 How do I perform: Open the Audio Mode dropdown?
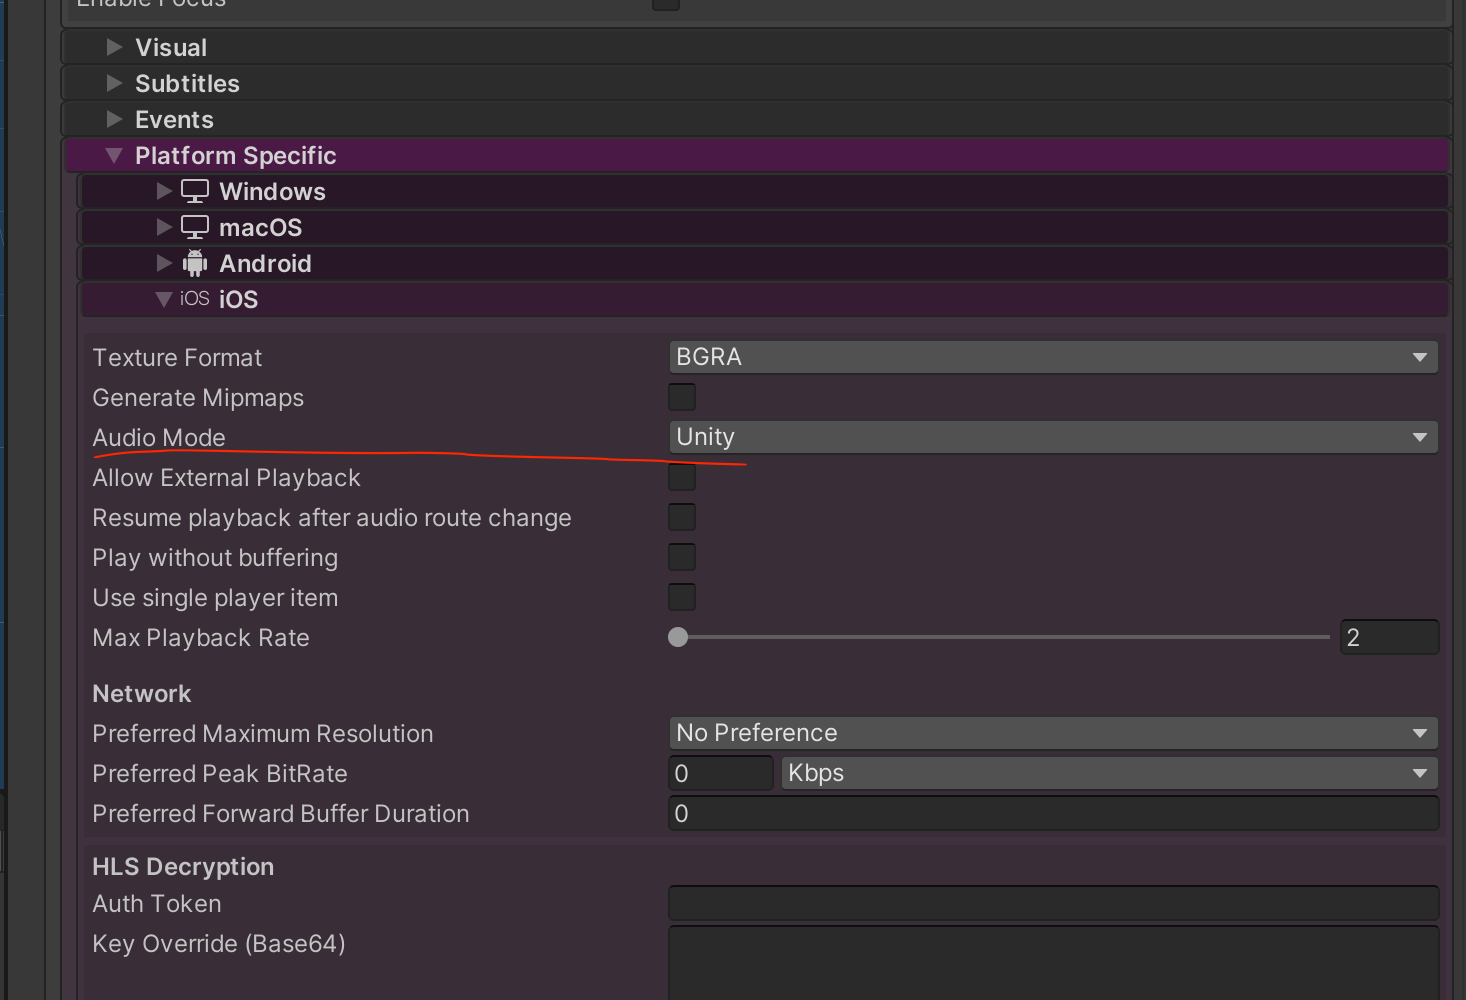click(x=1053, y=437)
